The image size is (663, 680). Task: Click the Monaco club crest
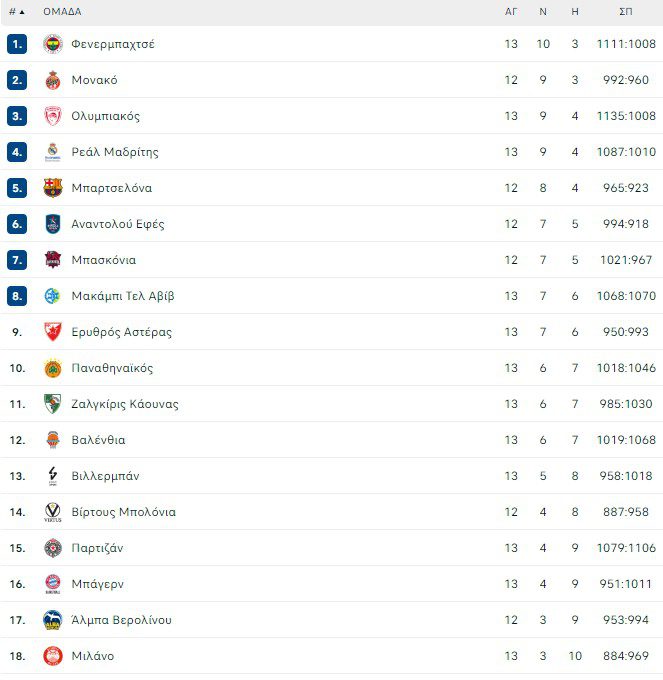pos(53,80)
